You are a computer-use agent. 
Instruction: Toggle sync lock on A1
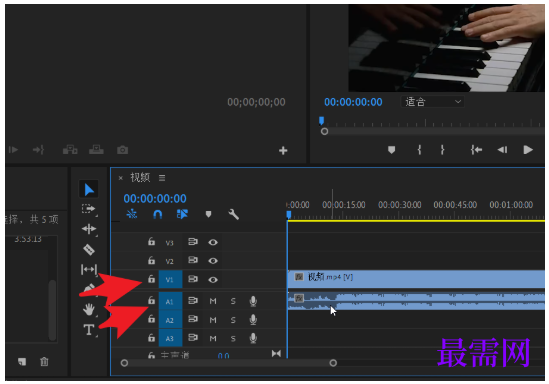pos(193,300)
